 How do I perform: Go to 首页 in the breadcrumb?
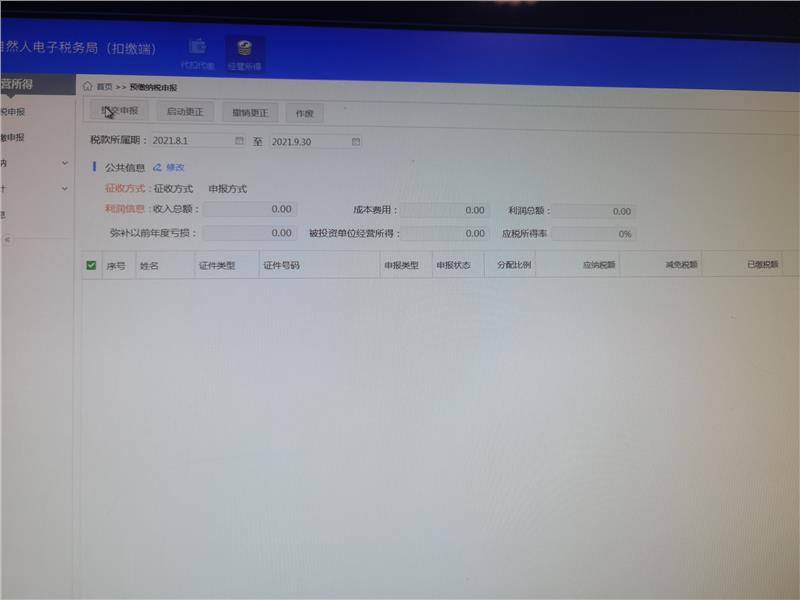coord(104,88)
